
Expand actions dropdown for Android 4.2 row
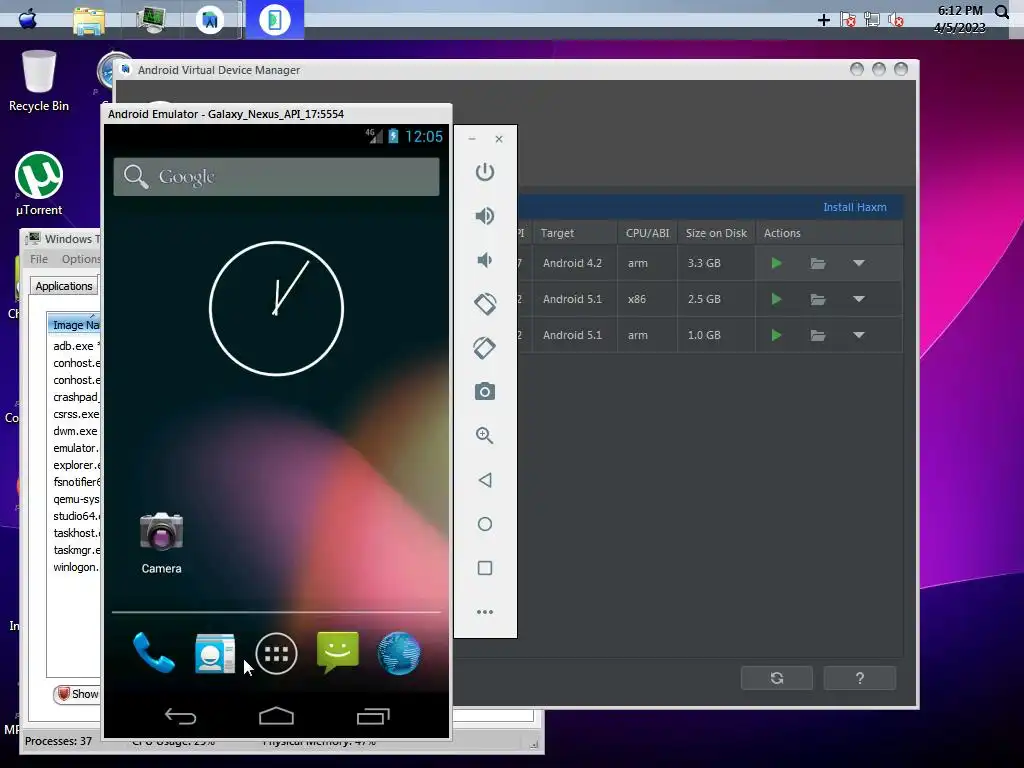(859, 263)
